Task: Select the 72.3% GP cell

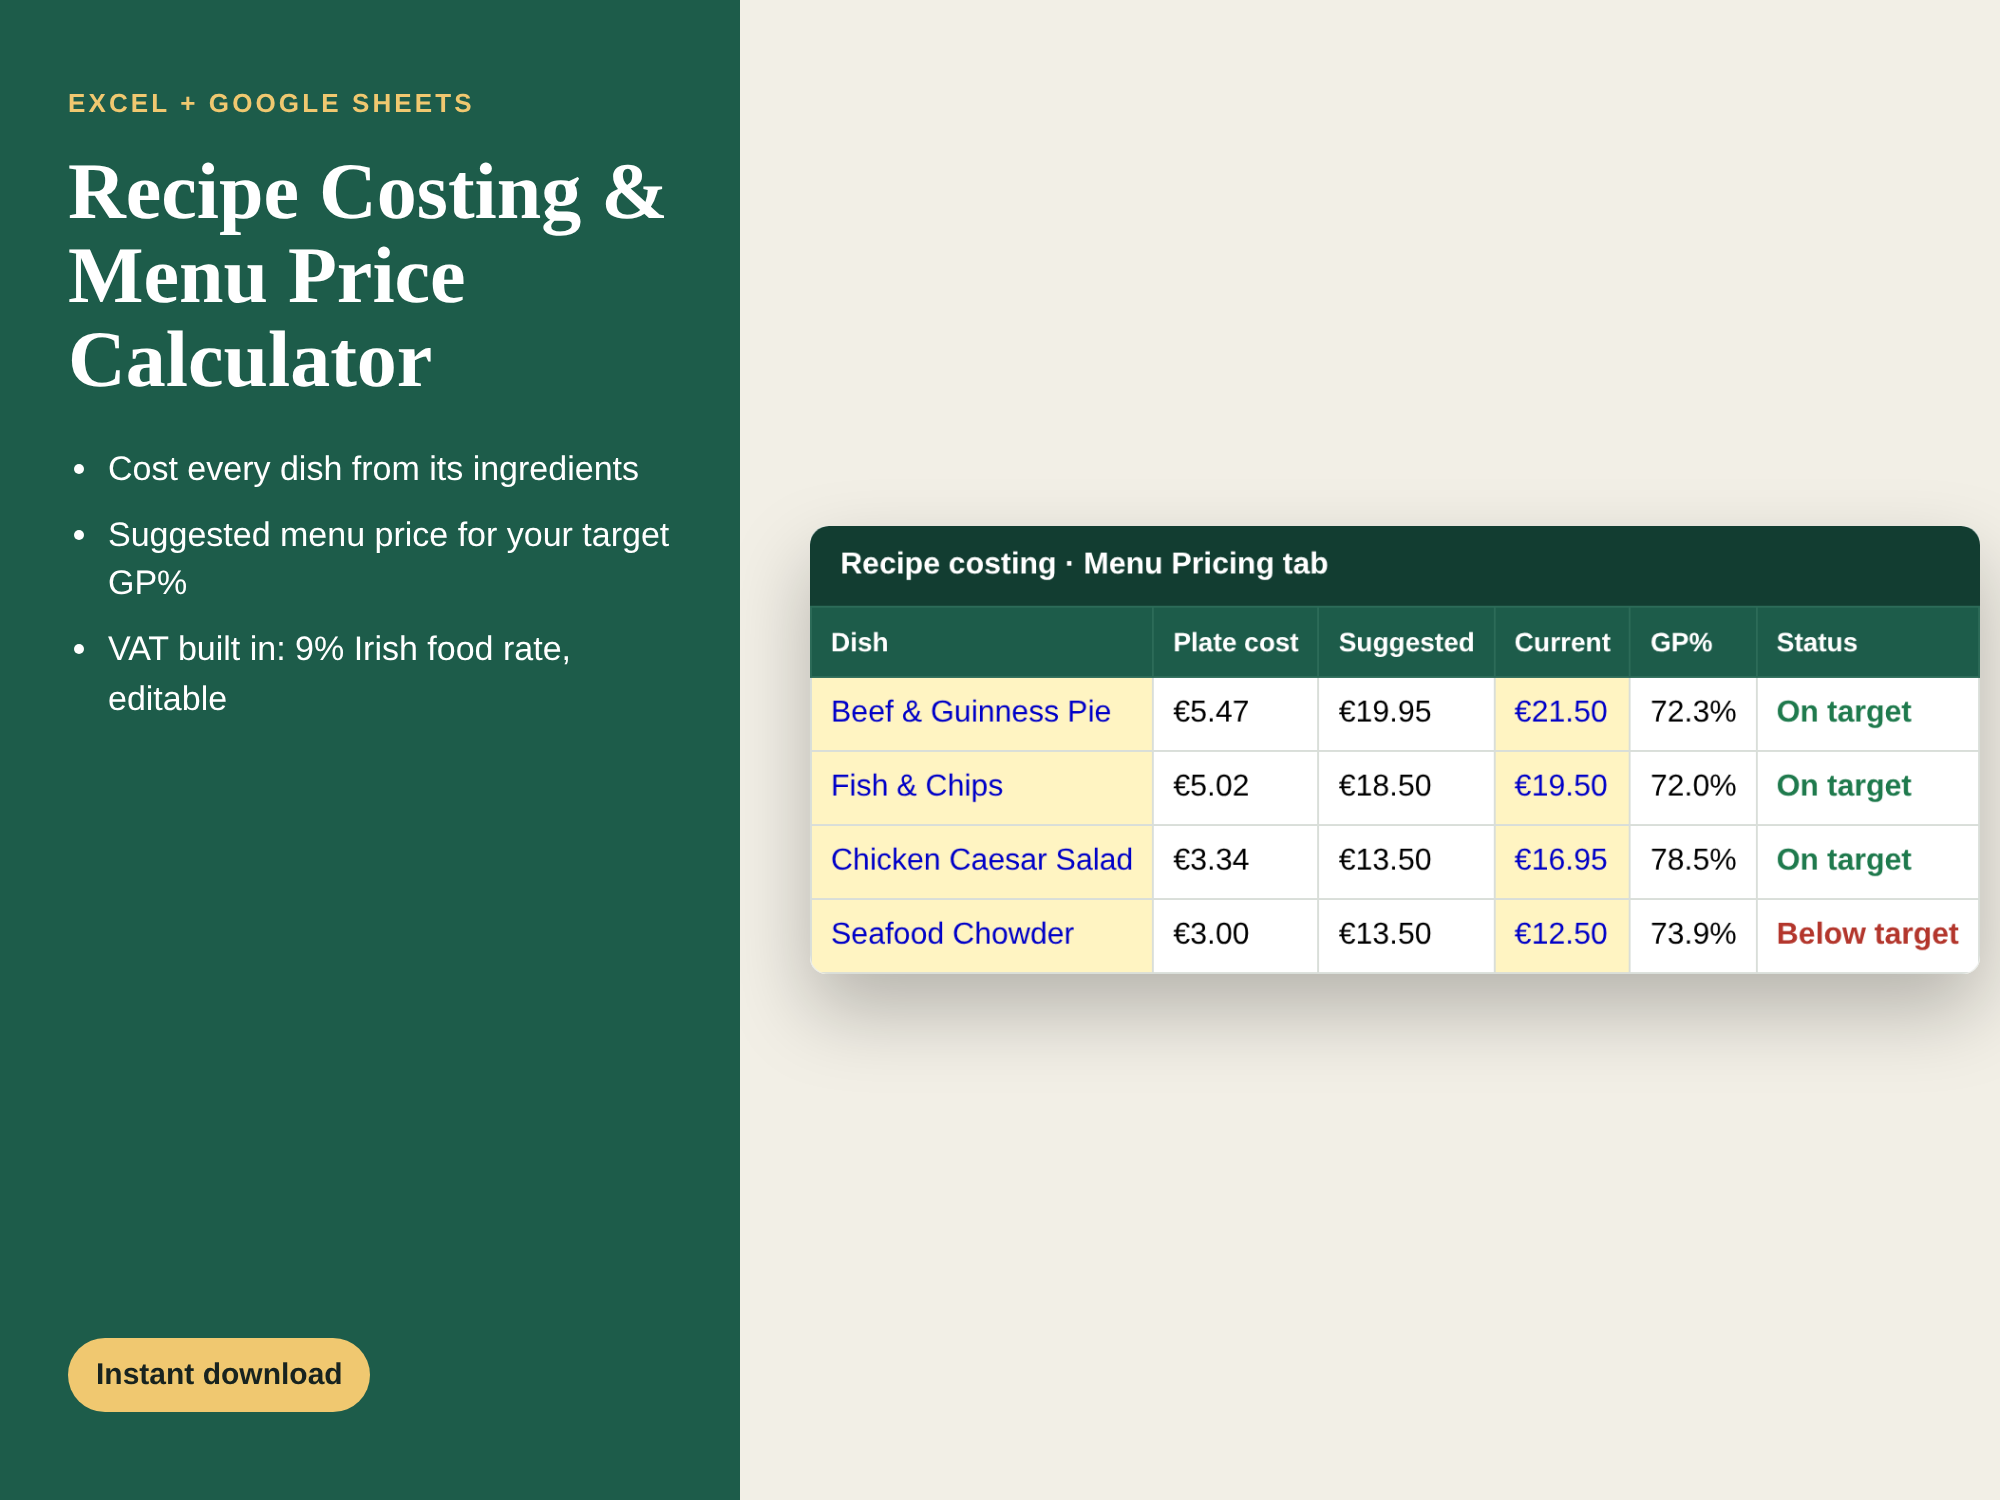Action: tap(1693, 714)
